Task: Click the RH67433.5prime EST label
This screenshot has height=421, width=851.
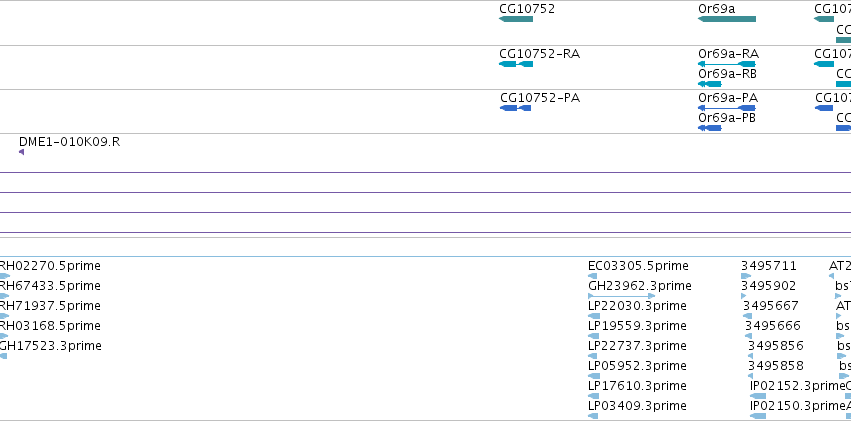Action: (x=49, y=286)
